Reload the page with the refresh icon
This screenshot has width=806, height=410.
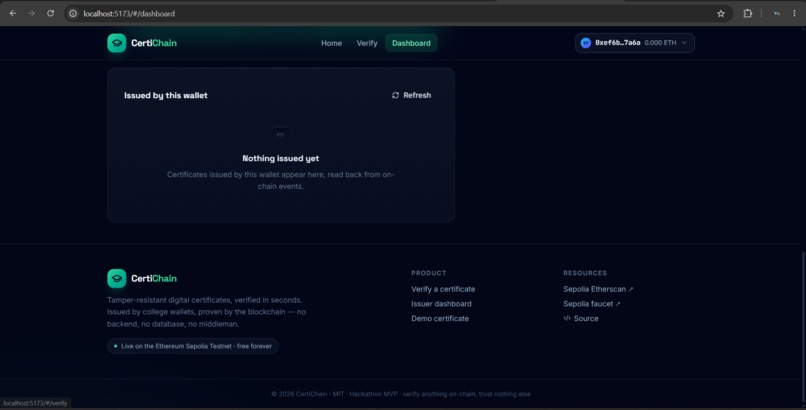pyautogui.click(x=50, y=13)
